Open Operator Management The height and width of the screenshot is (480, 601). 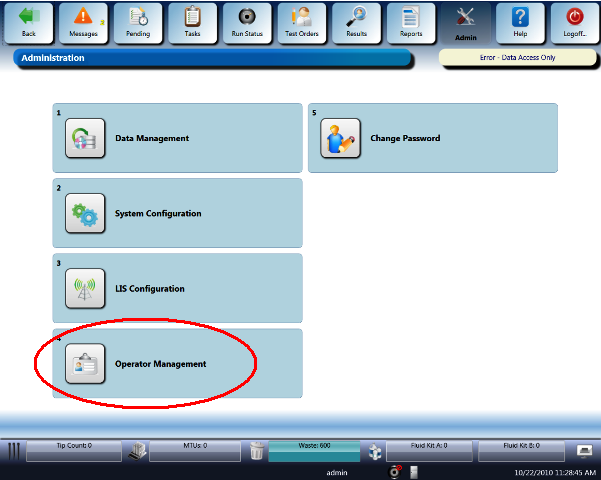click(85, 364)
